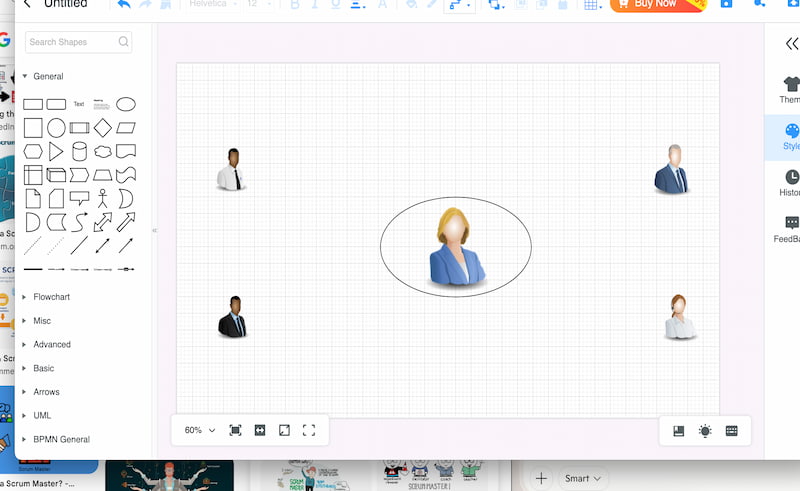
Task: Select the circle shape in General
Action: click(56, 128)
